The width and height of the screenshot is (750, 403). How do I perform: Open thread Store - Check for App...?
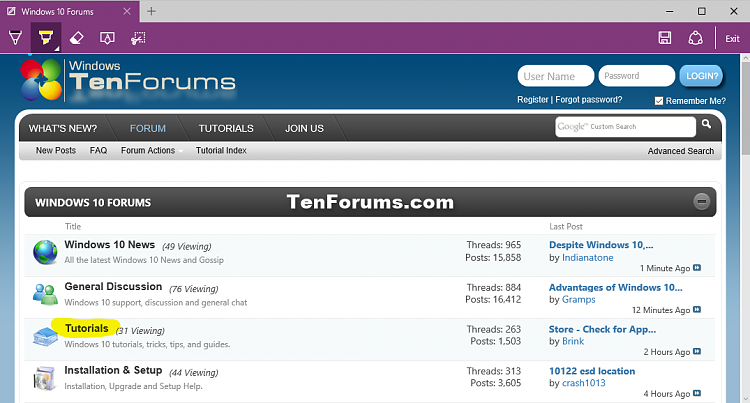(x=602, y=329)
